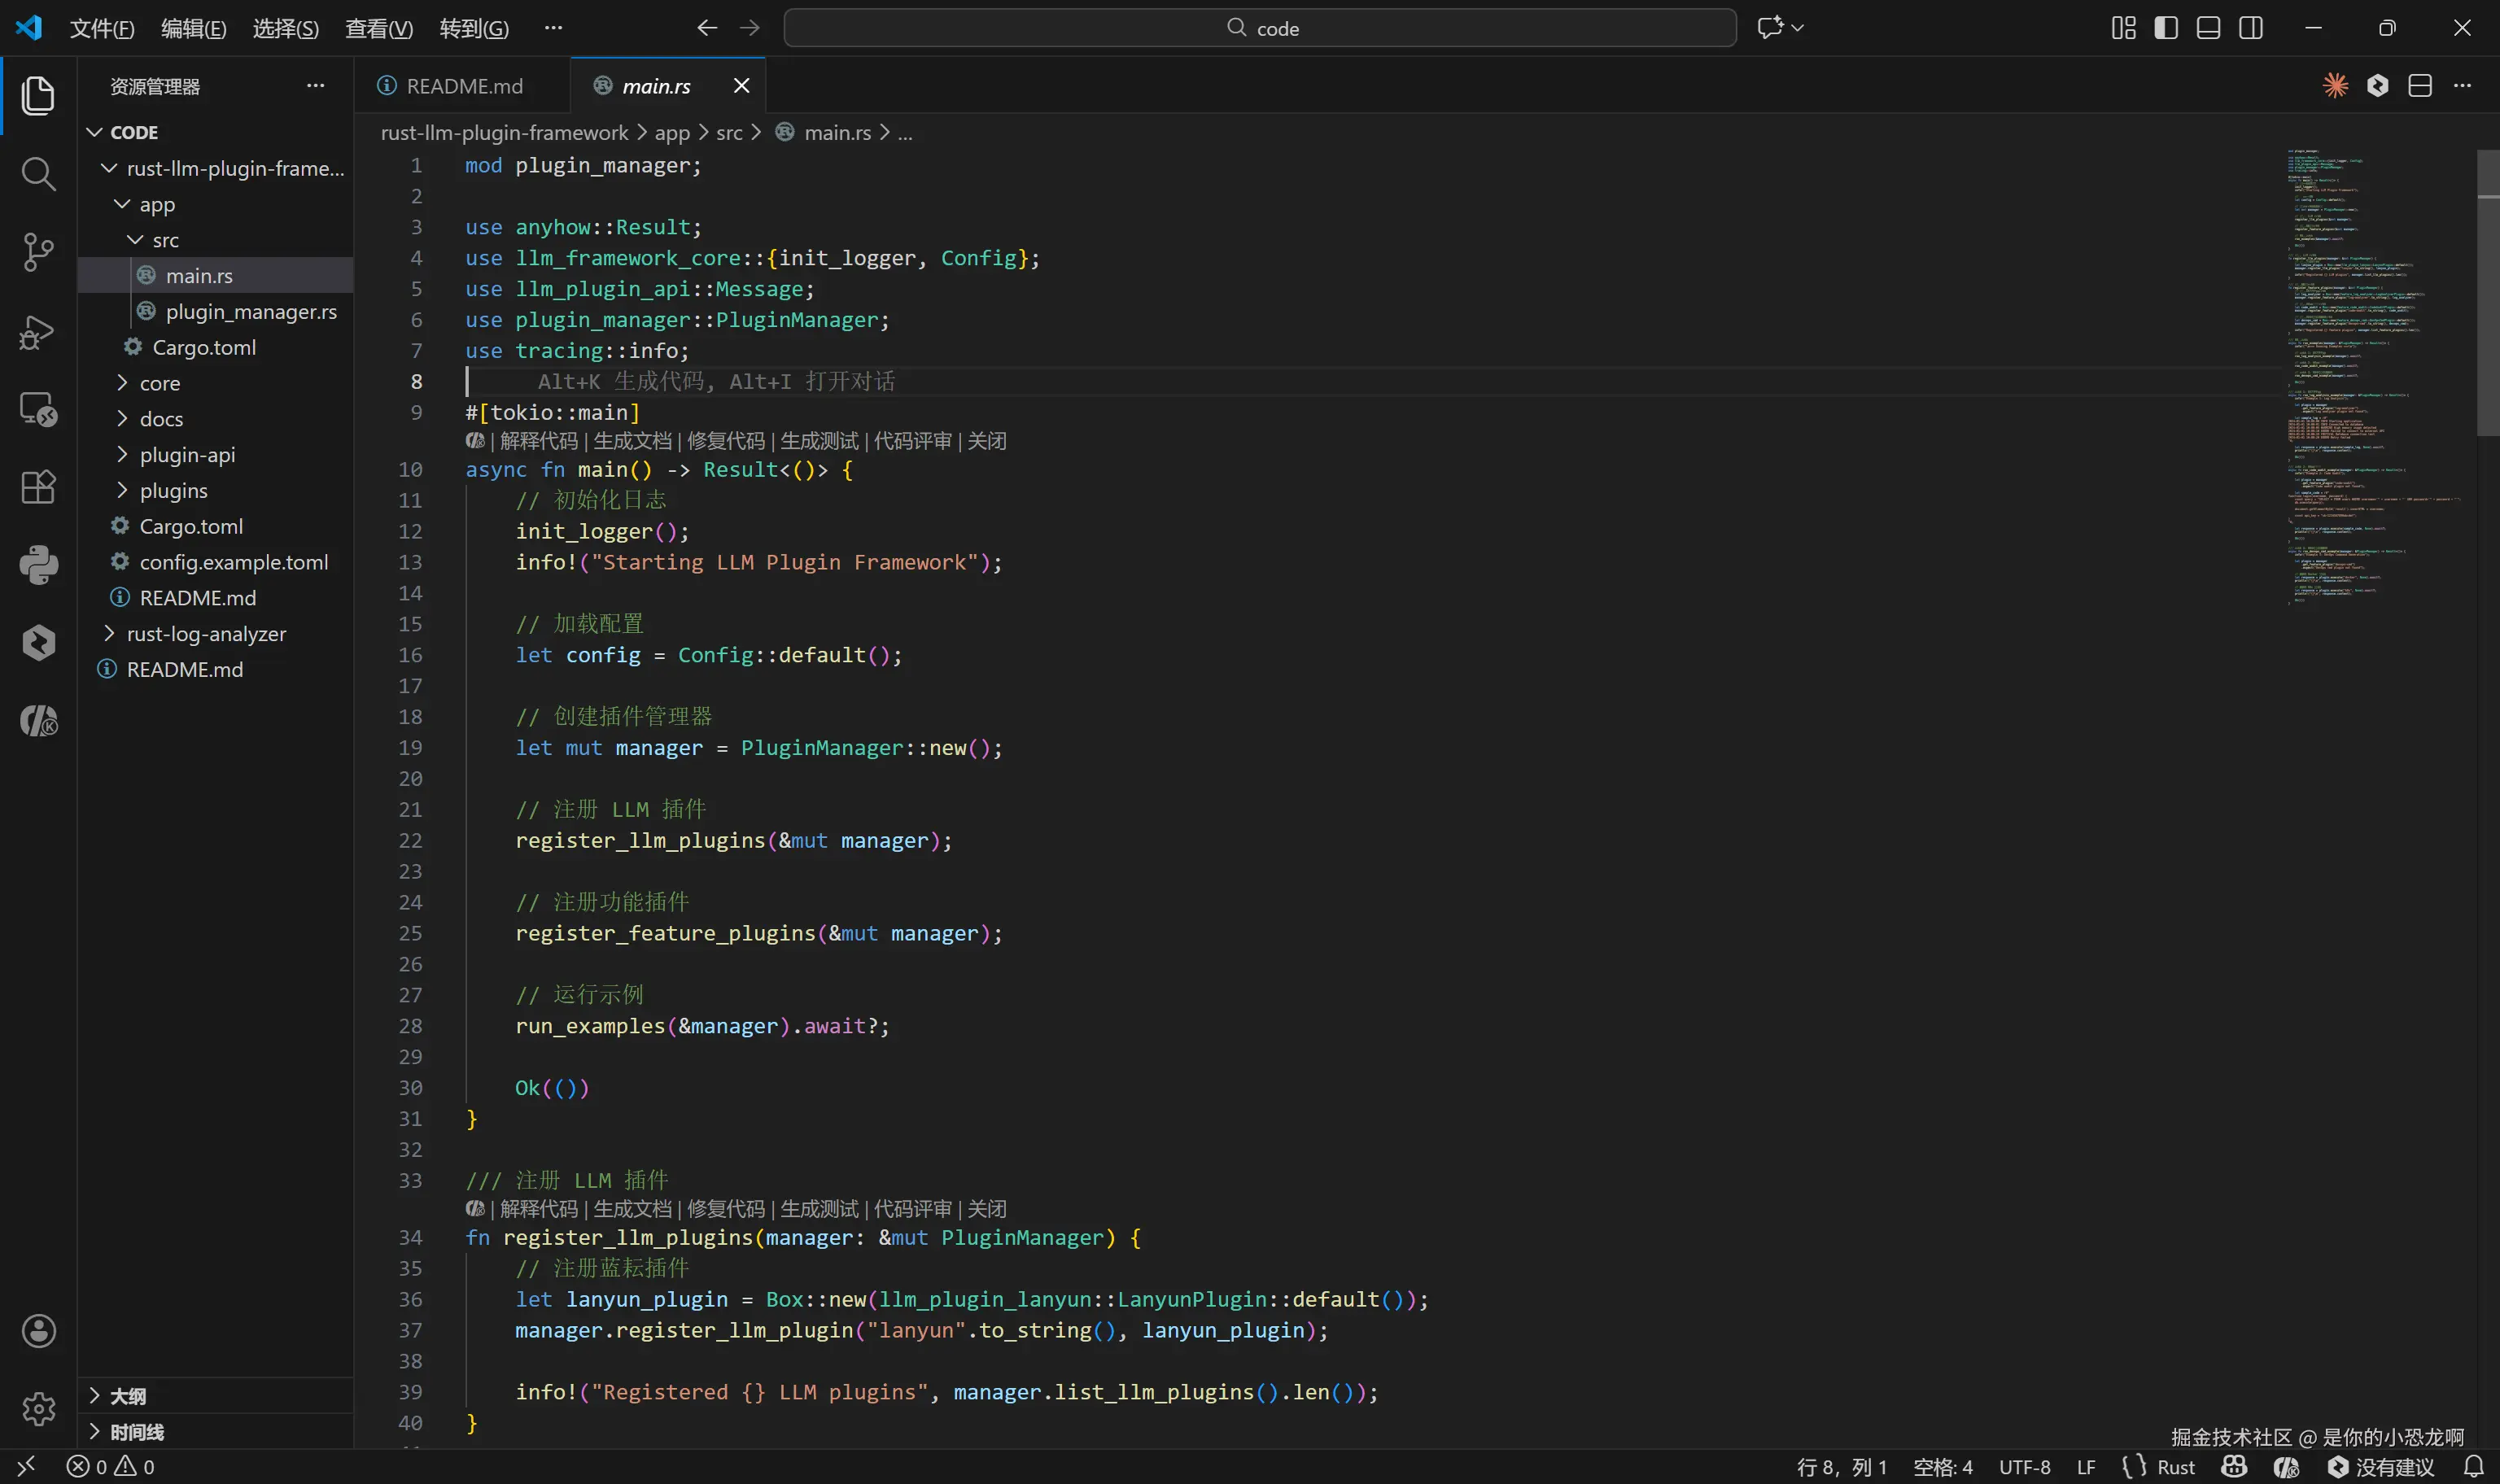
Task: Expand the 大纲 outline section
Action: [127, 1396]
